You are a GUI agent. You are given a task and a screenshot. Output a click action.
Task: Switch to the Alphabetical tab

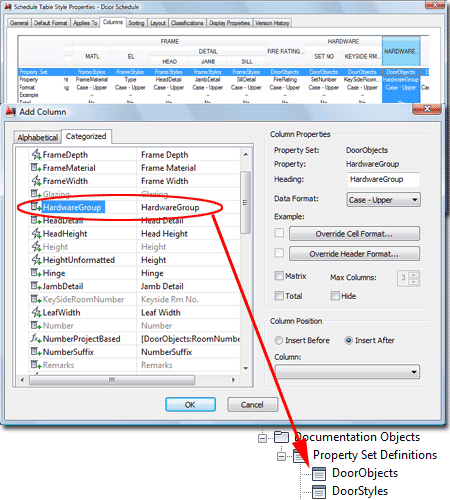pyautogui.click(x=38, y=137)
